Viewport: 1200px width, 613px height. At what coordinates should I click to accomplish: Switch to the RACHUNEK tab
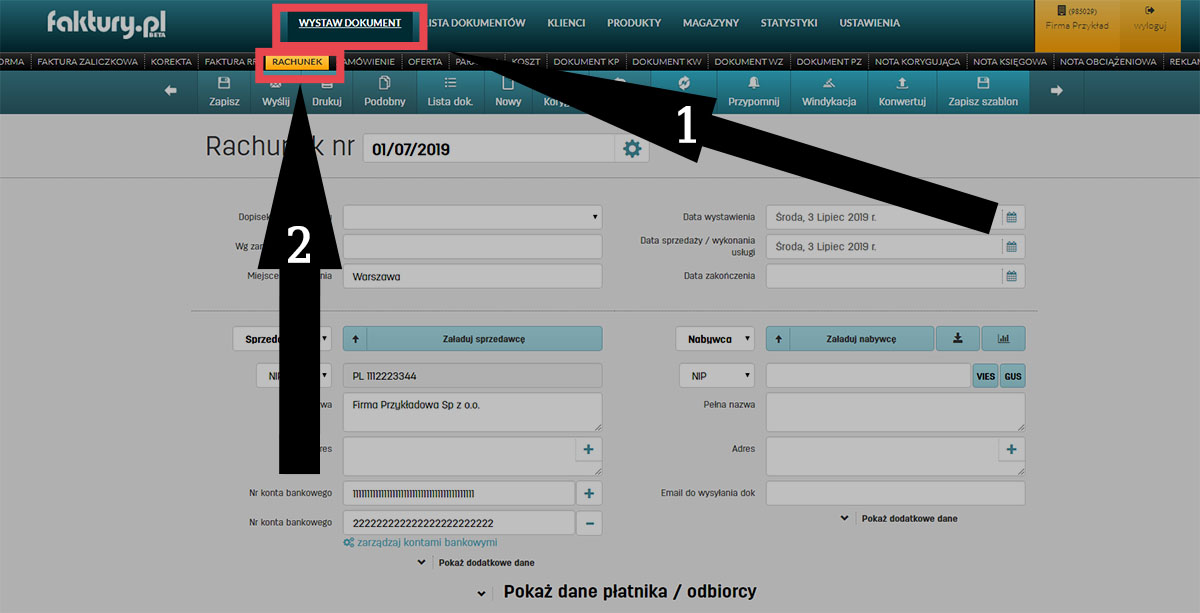pos(297,61)
